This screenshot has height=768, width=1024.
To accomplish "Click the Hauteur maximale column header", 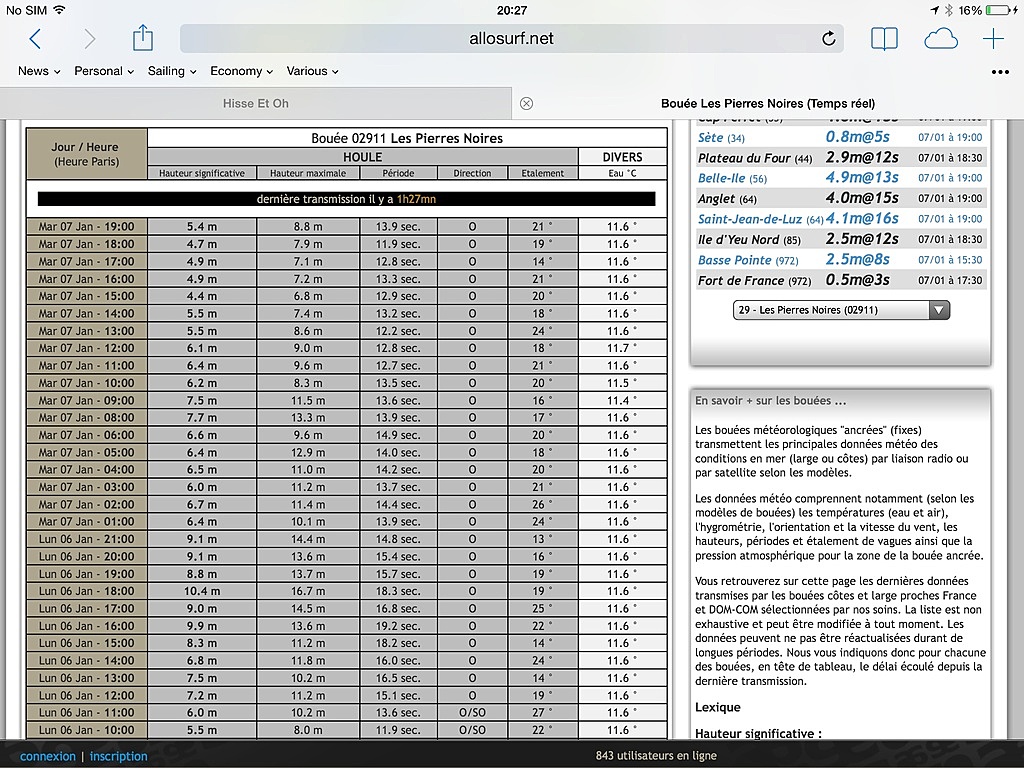I will coord(308,173).
